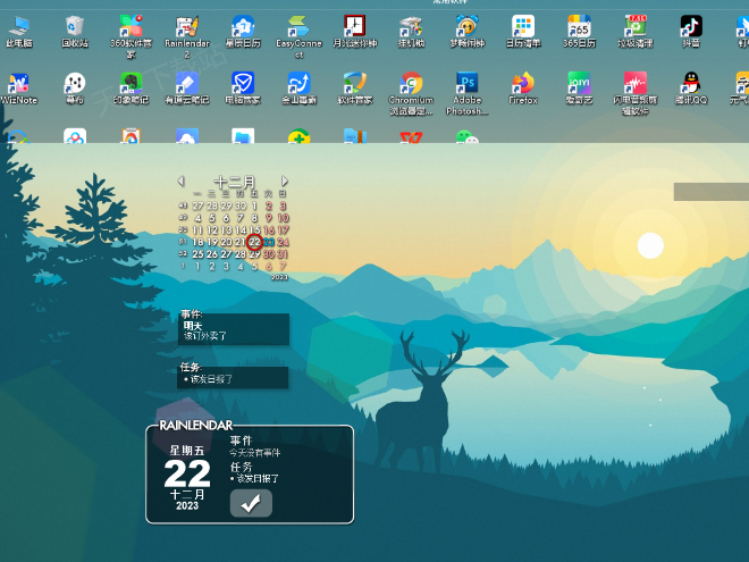
Task: Select date 31 in the calendar
Action: point(283,254)
